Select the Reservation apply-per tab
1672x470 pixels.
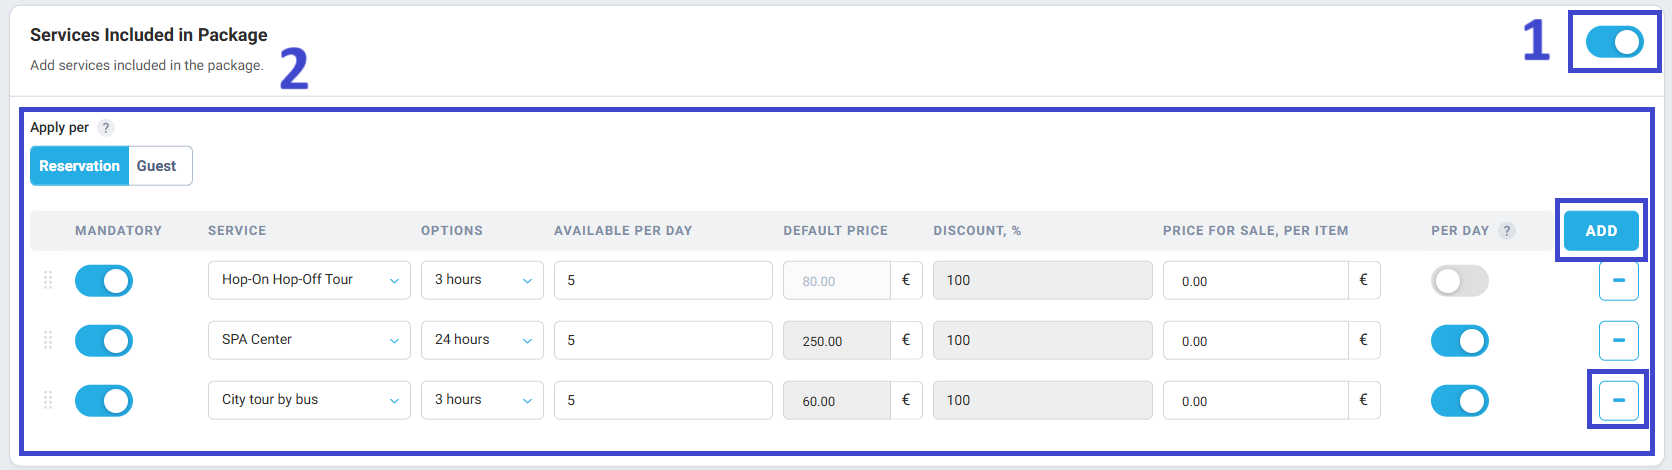coord(80,166)
